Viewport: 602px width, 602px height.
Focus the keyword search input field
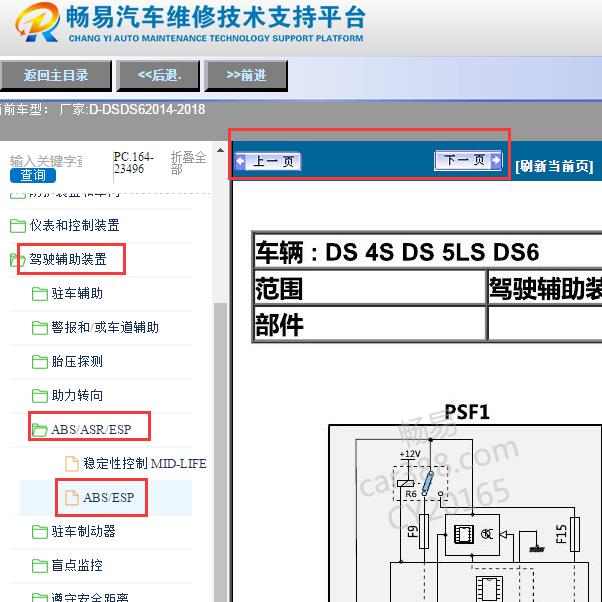[46, 161]
